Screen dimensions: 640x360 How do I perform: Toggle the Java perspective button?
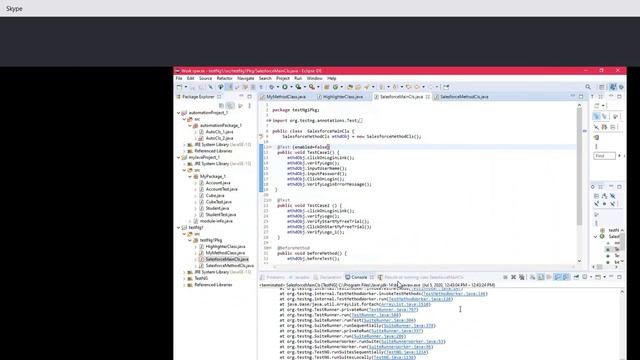tap(613, 87)
